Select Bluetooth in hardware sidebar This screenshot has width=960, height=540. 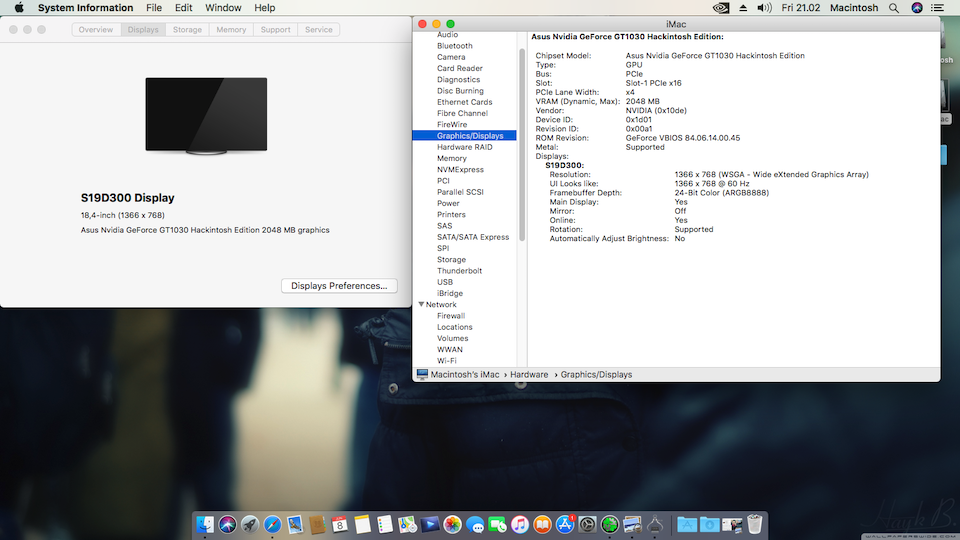[454, 46]
